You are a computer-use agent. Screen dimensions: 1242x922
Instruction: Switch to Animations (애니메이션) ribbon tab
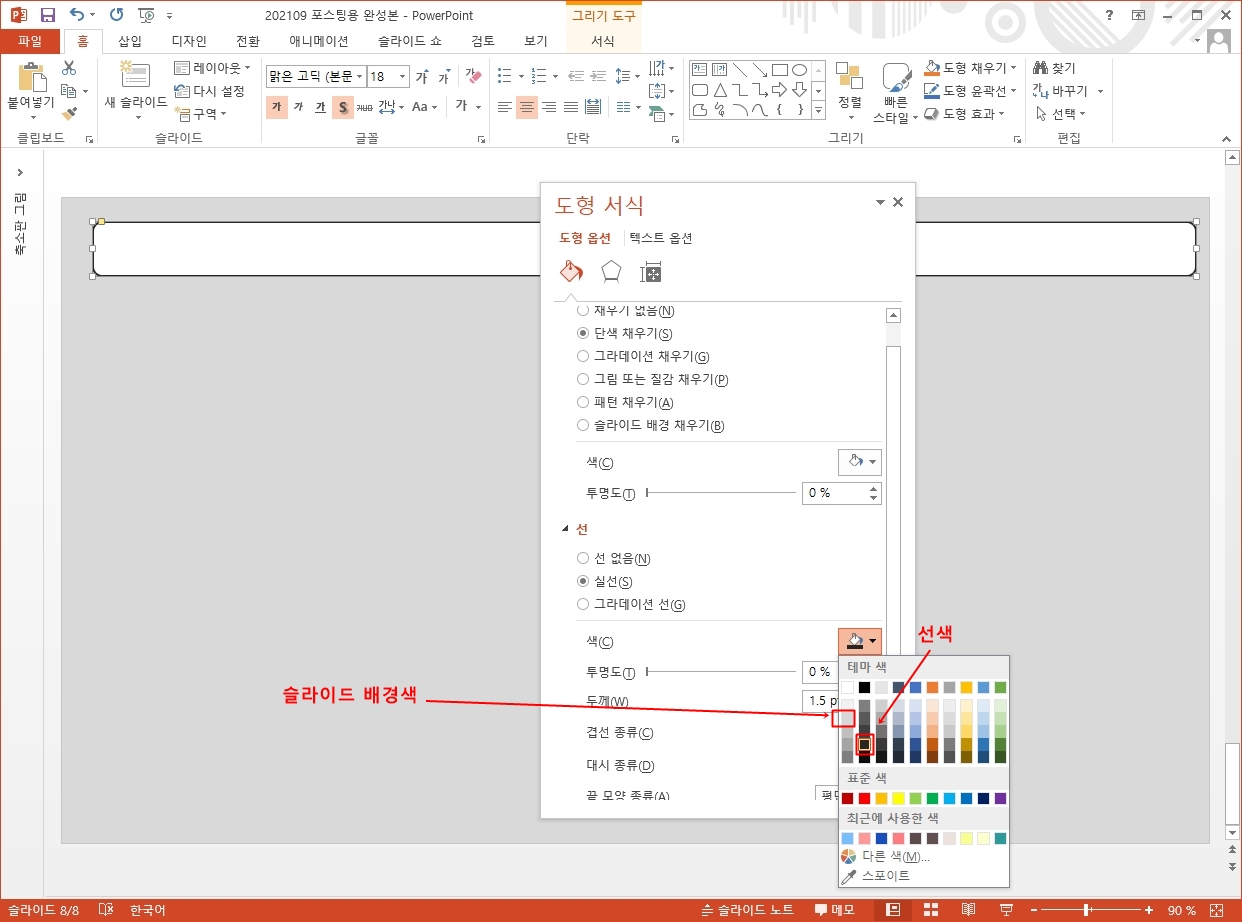(318, 41)
